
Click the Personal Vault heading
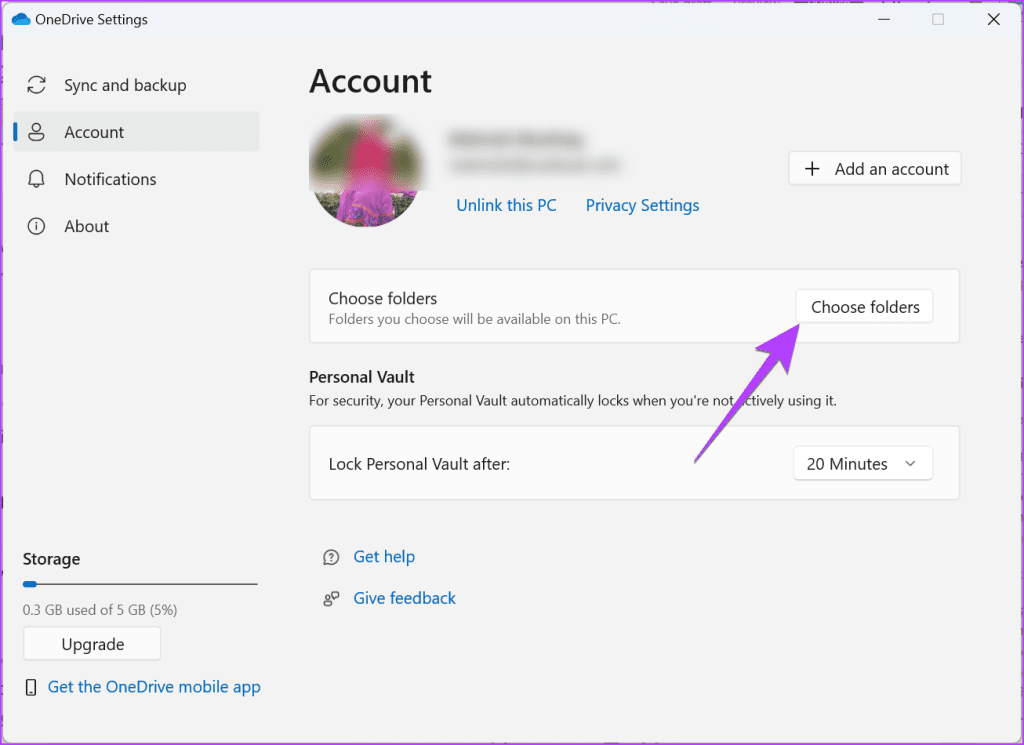tap(362, 377)
